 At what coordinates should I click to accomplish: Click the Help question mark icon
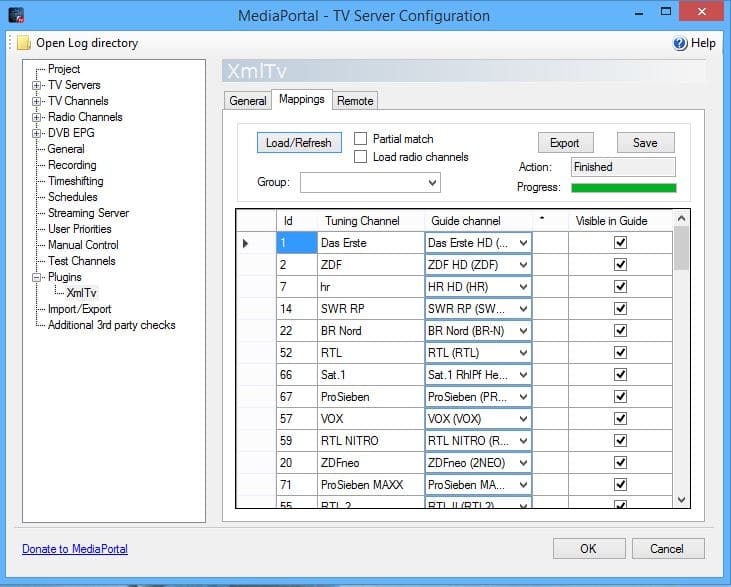click(x=680, y=43)
